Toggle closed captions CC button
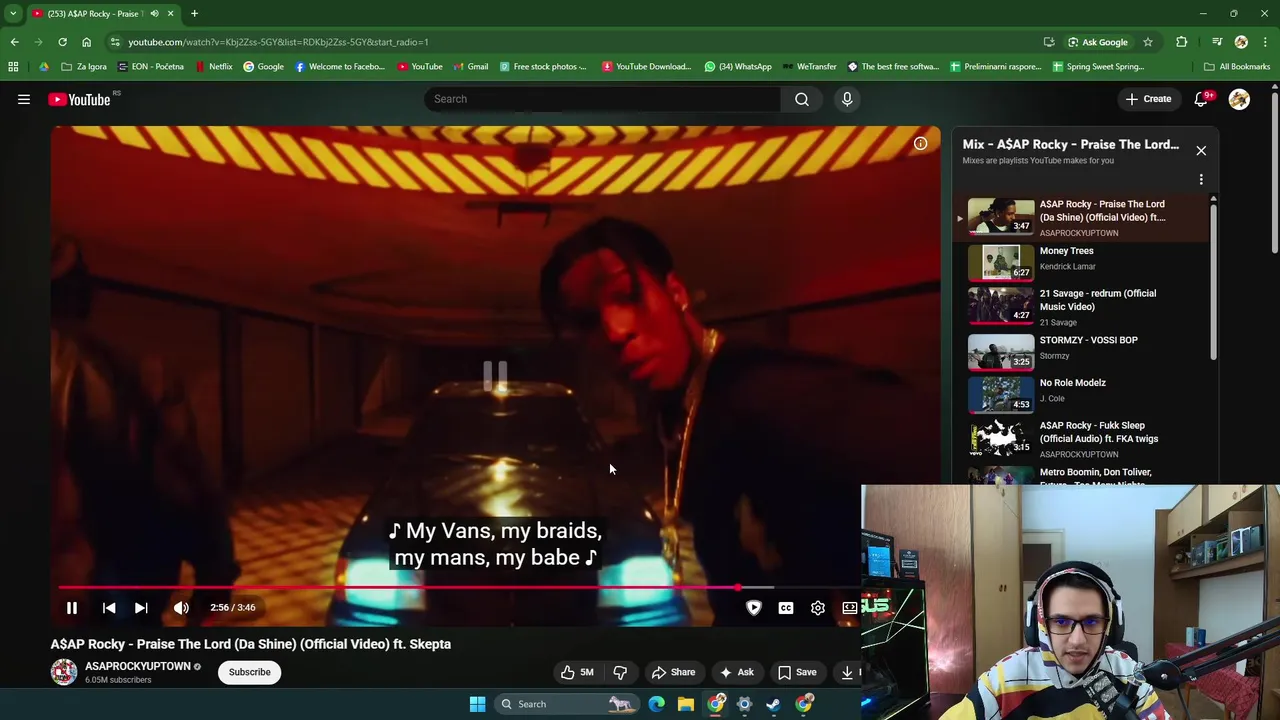Viewport: 1280px width, 720px height. [x=786, y=608]
